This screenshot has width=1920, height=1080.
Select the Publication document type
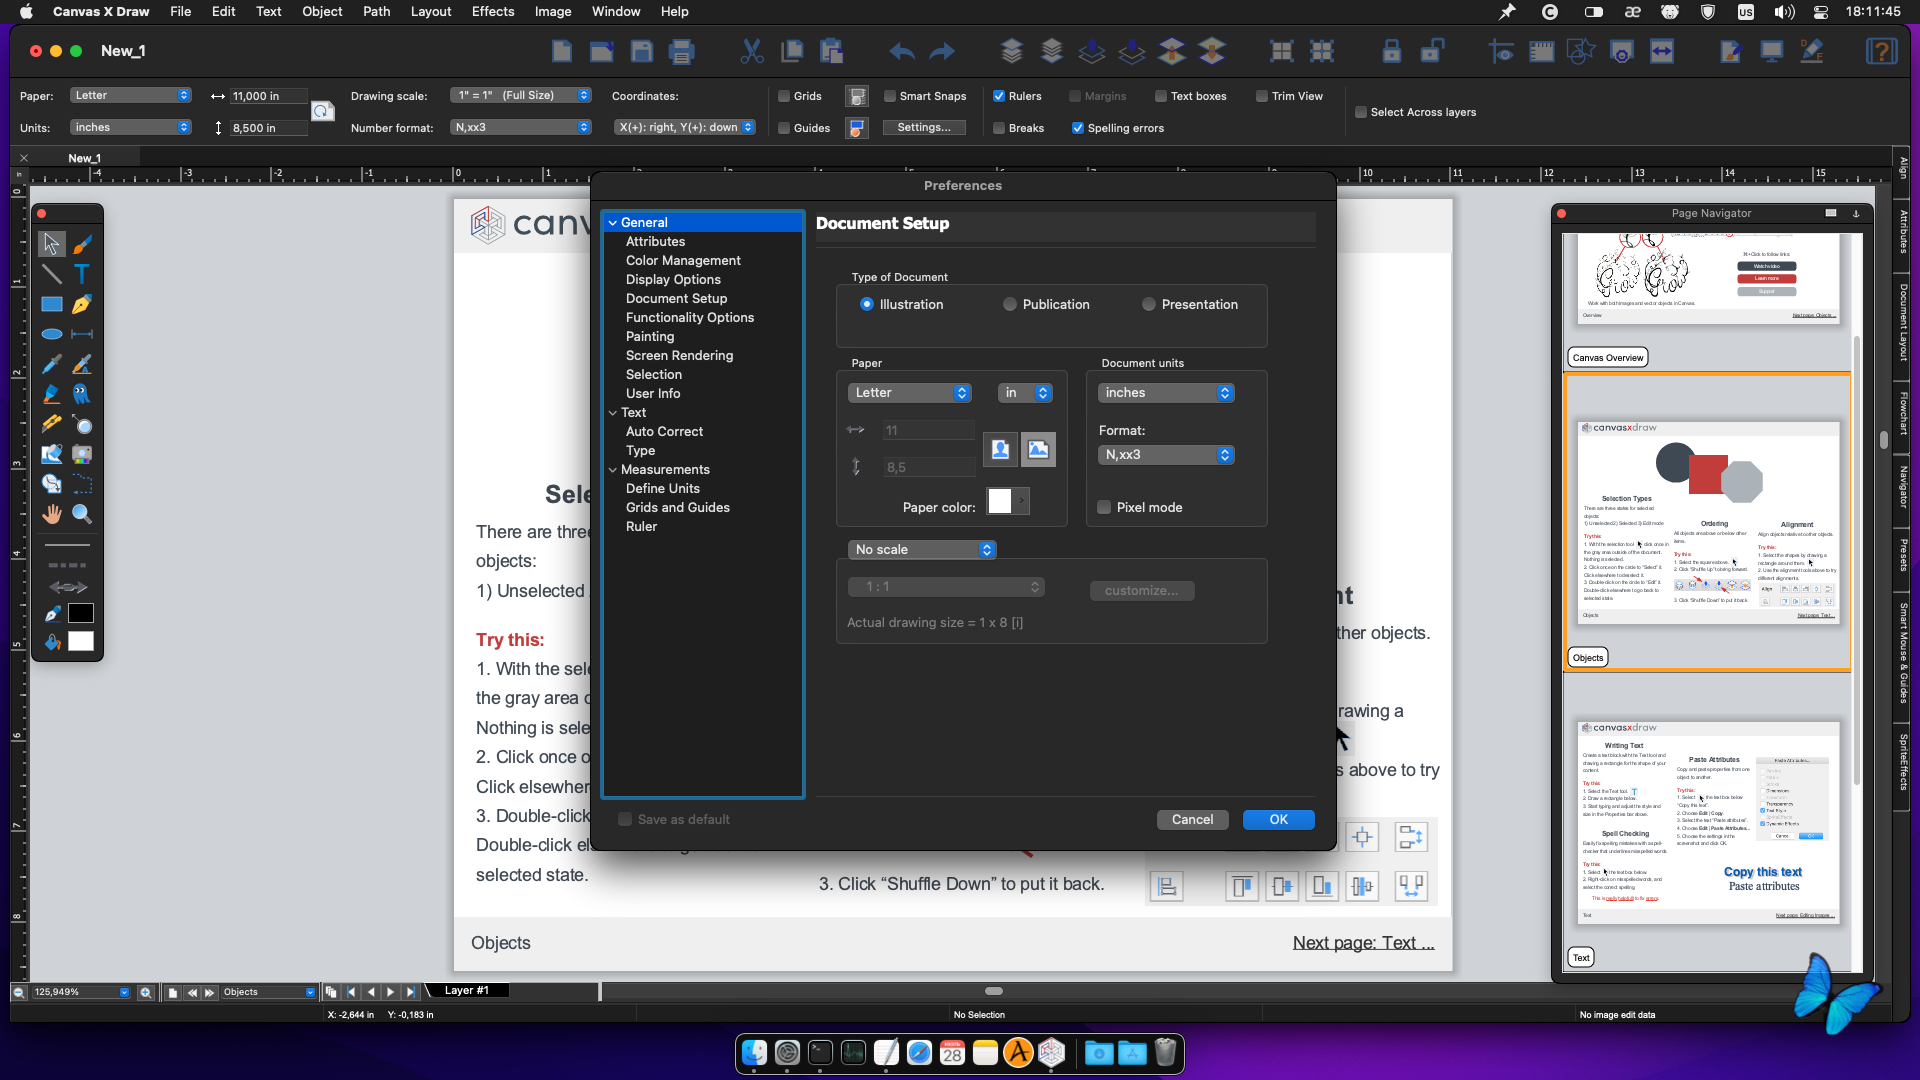tap(1010, 305)
